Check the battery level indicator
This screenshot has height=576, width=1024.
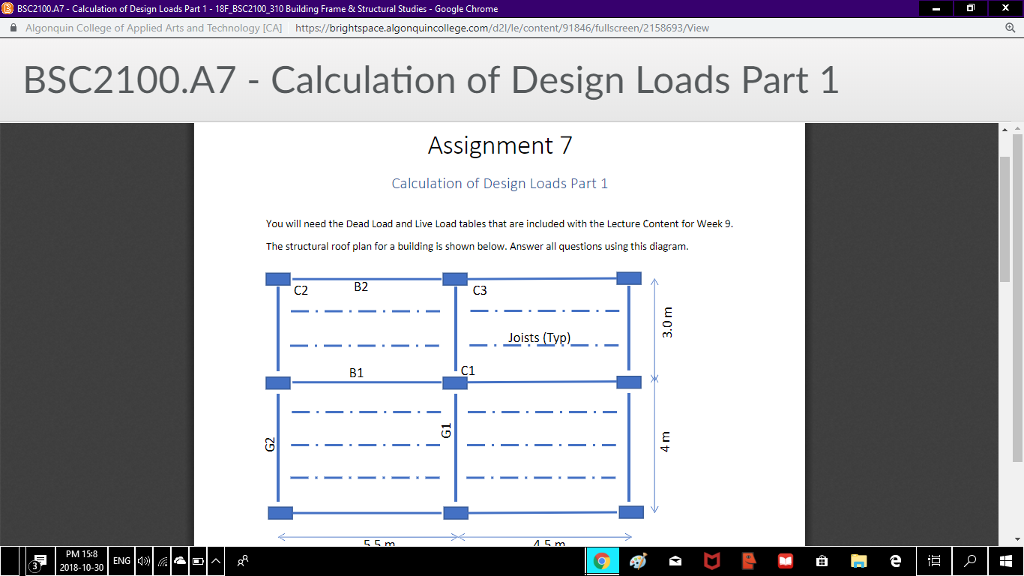pos(197,561)
